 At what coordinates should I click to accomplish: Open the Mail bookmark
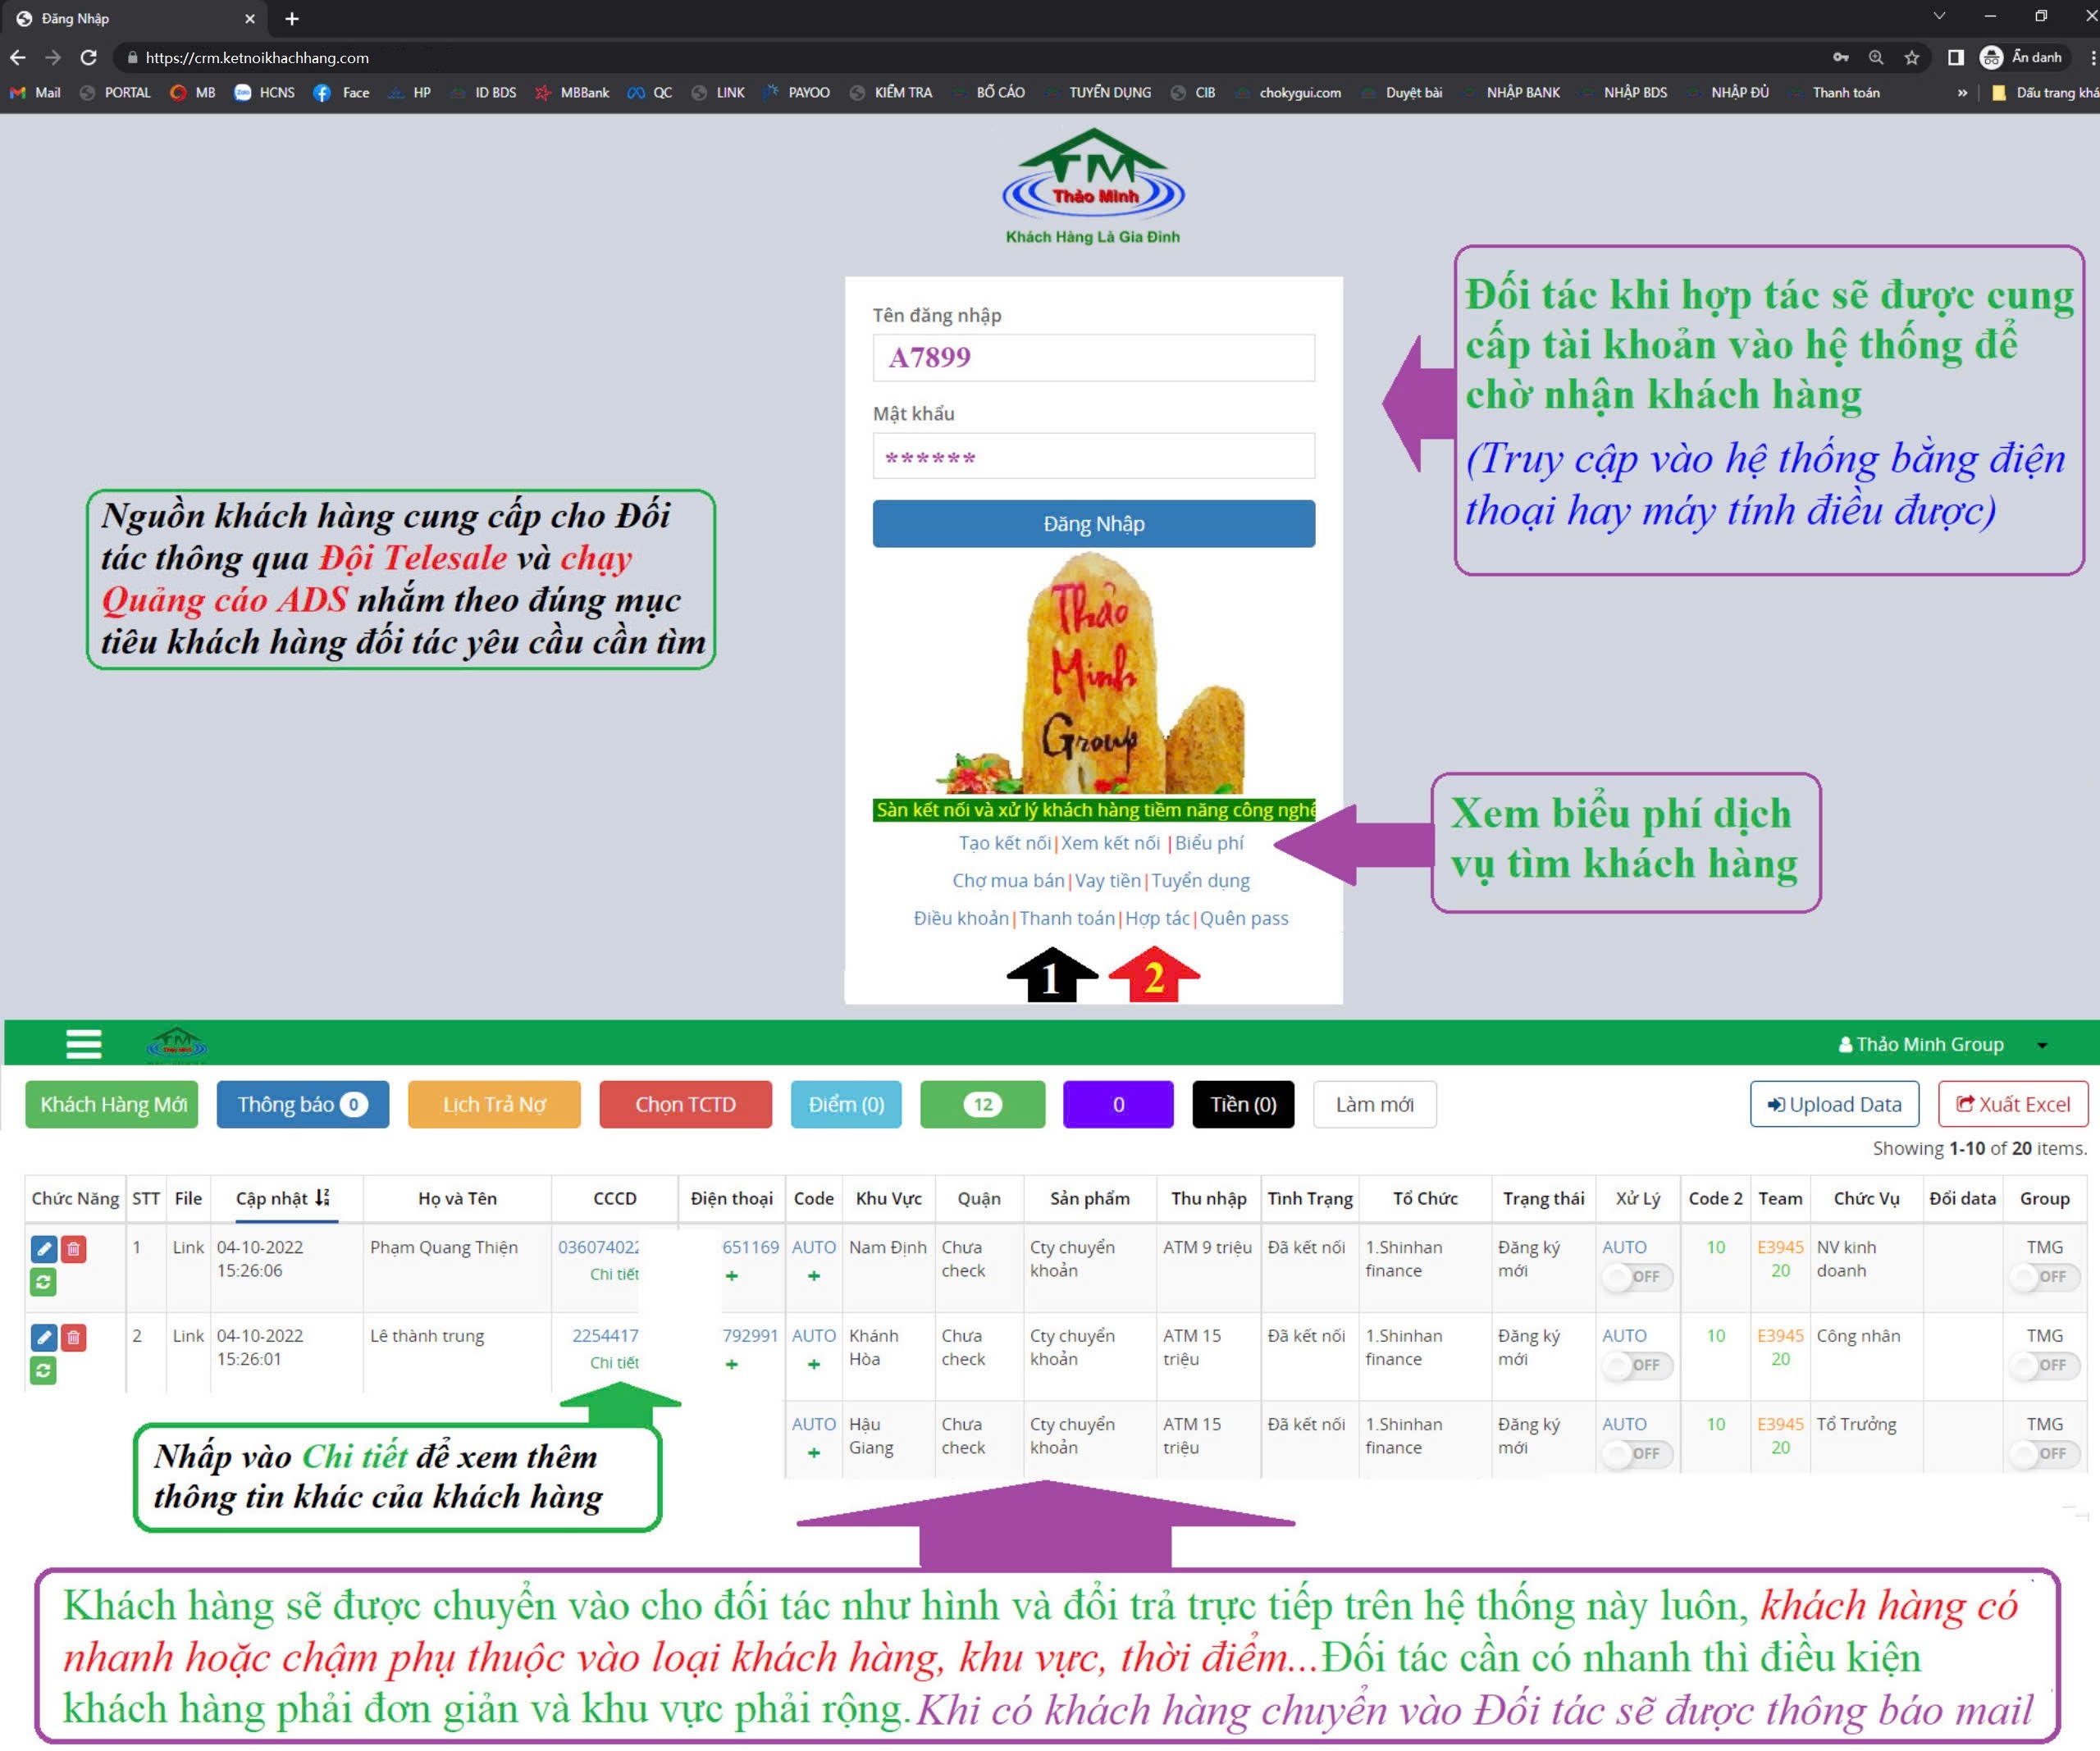(x=36, y=92)
